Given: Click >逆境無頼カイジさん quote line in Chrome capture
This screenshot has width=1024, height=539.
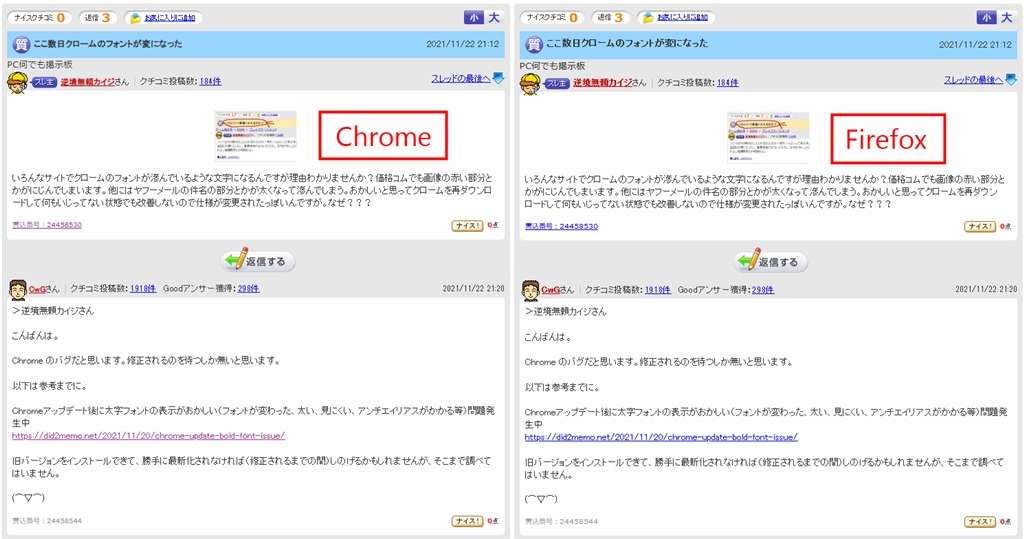Looking at the screenshot, I should [x=53, y=311].
